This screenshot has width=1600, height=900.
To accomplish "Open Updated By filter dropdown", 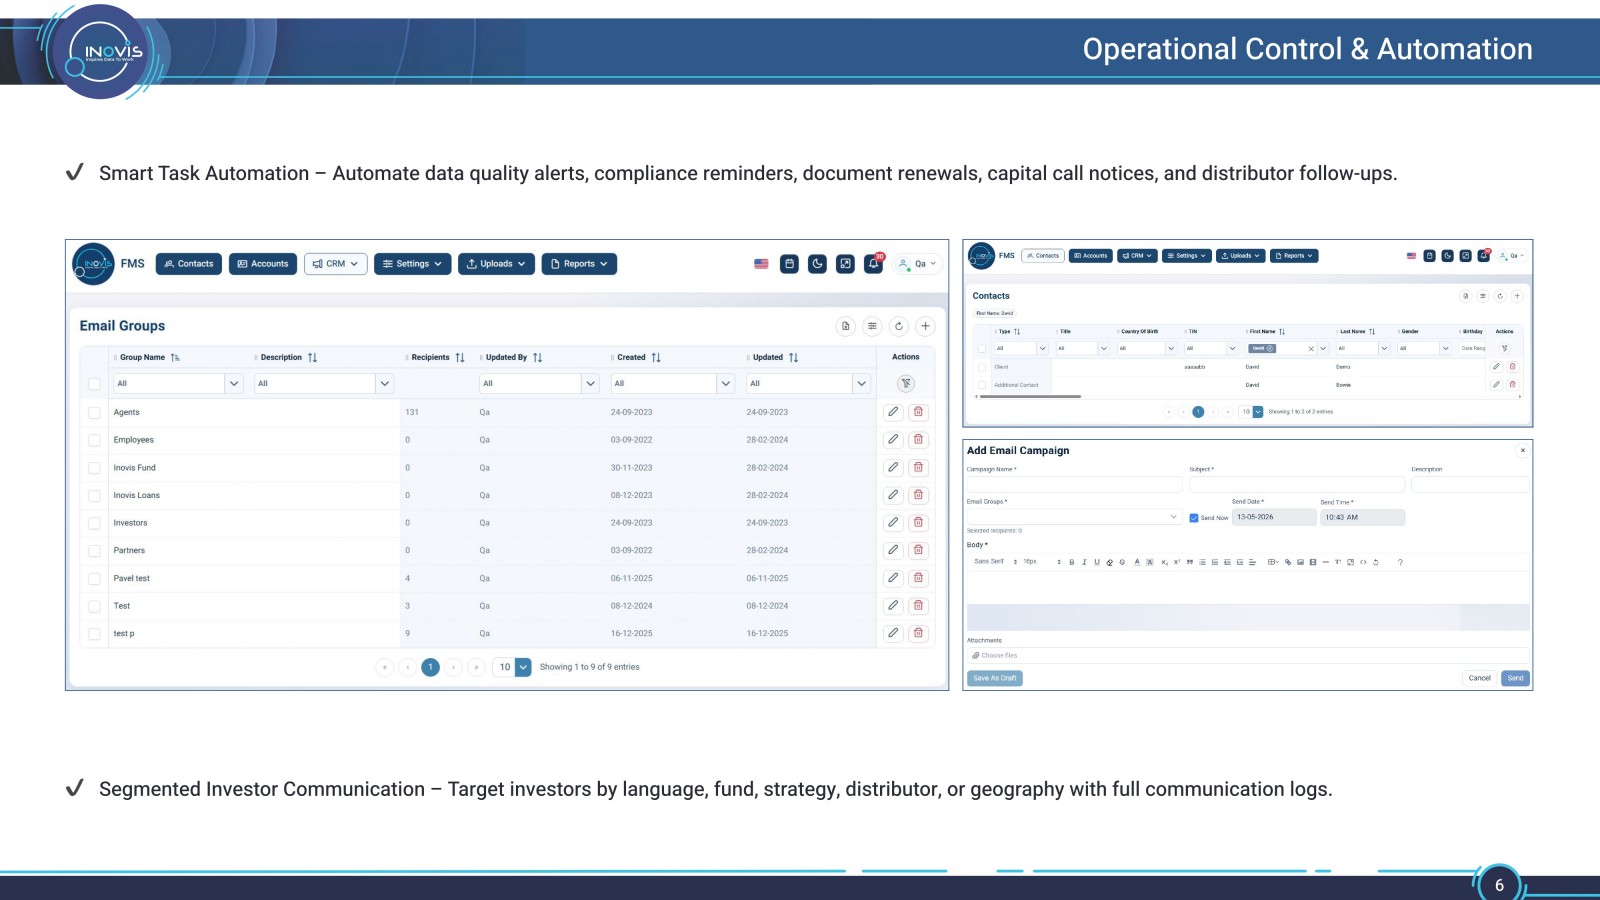I will click(590, 383).
